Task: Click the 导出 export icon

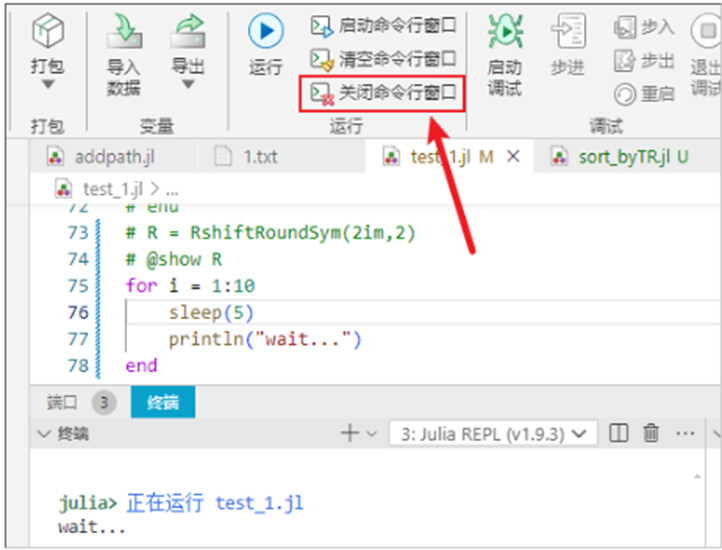Action: pyautogui.click(x=187, y=31)
